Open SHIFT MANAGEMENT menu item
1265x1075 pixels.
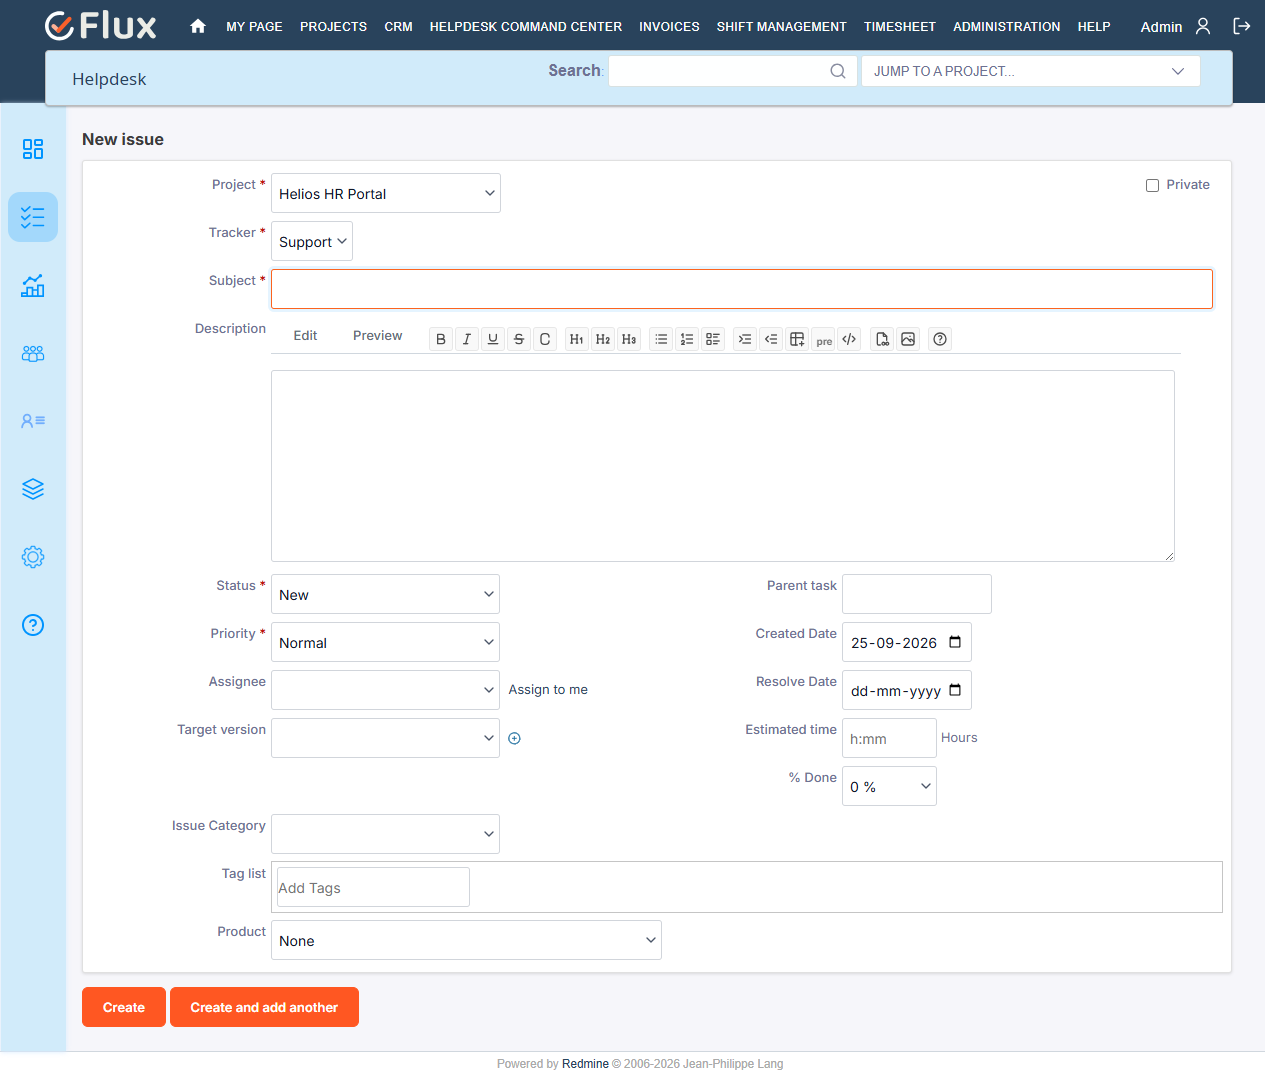pos(781,27)
